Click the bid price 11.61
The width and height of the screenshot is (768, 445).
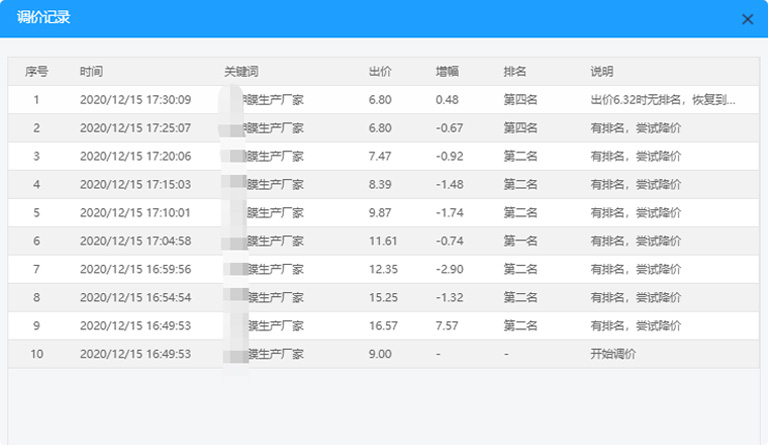pyautogui.click(x=383, y=241)
